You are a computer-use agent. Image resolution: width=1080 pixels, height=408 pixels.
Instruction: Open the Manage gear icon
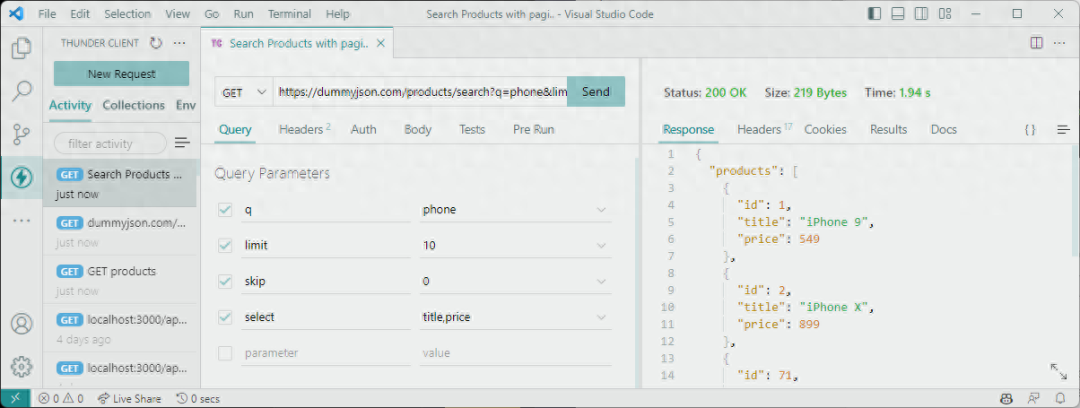point(21,366)
